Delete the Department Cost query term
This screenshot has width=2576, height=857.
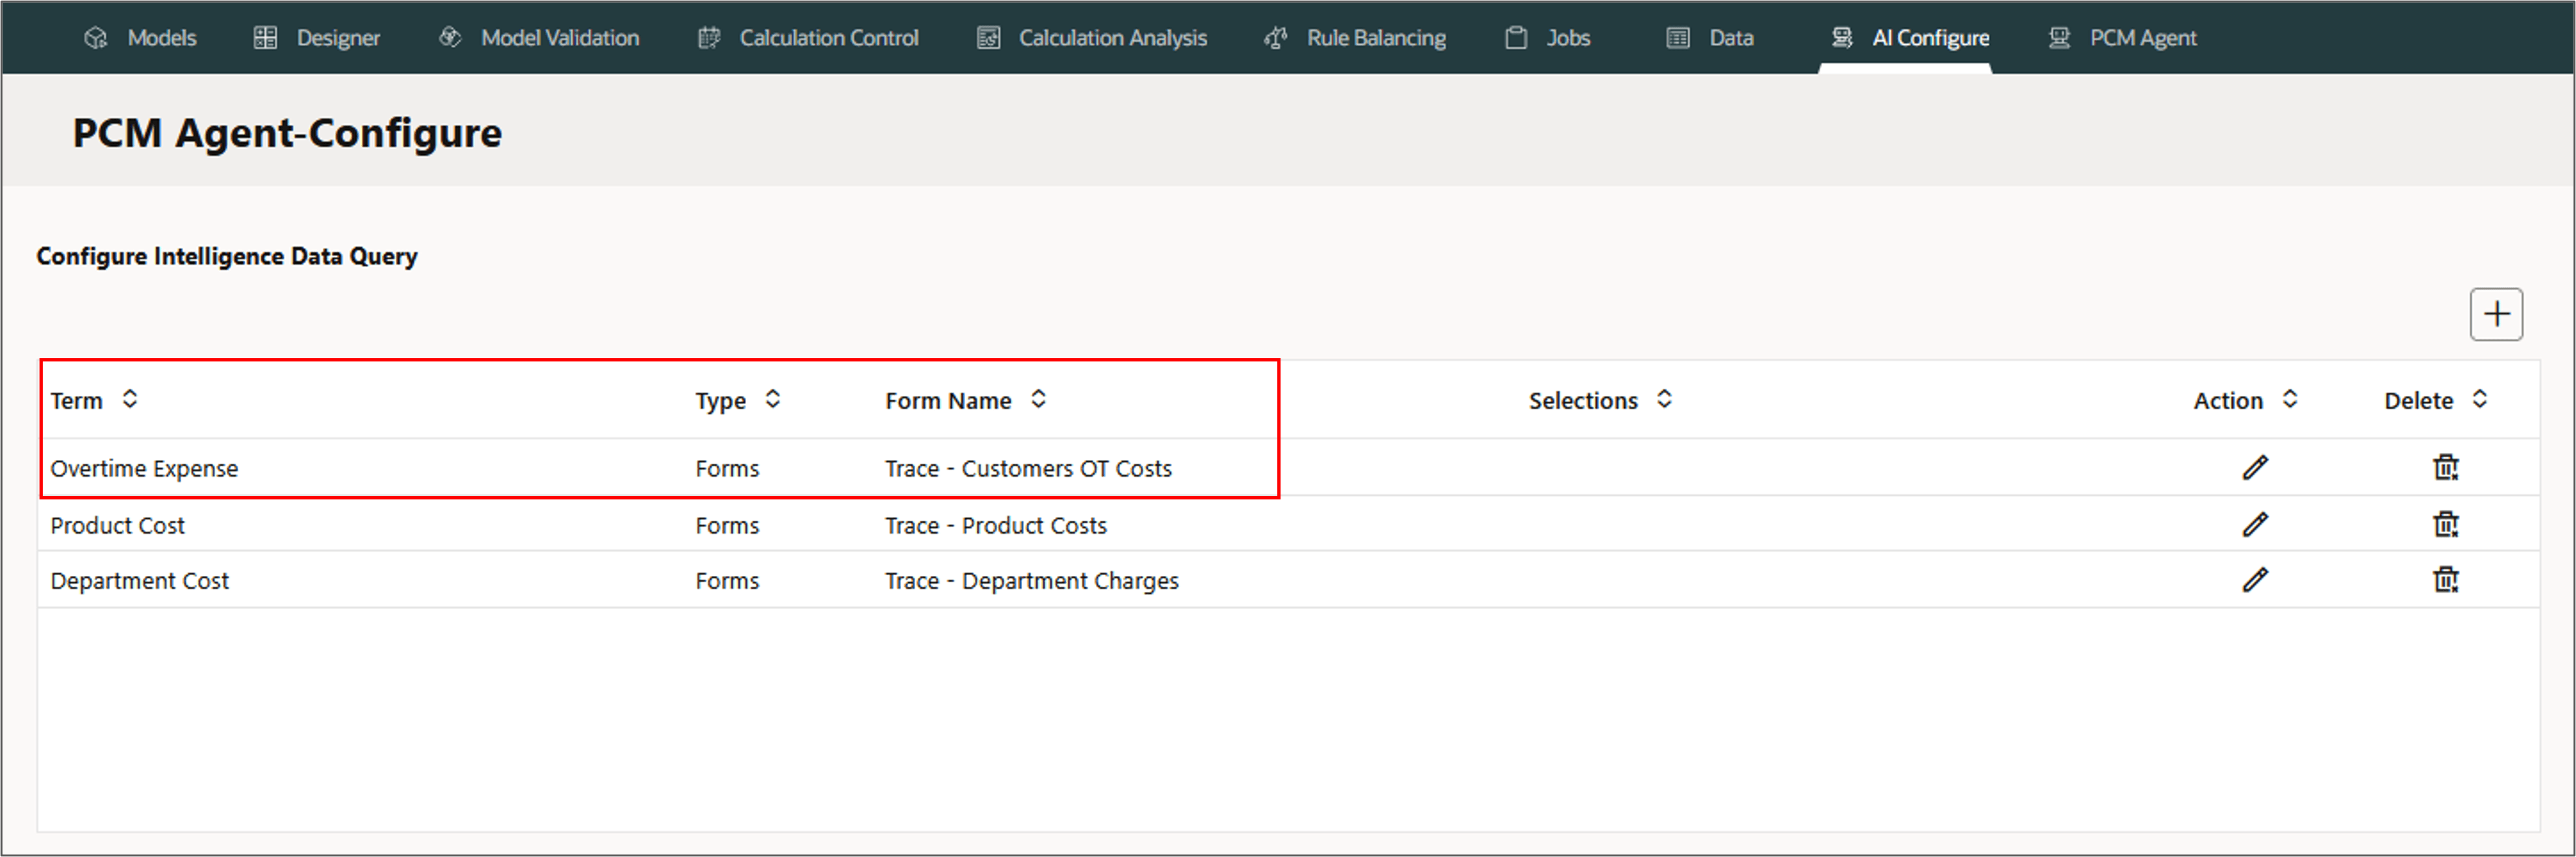(2445, 580)
